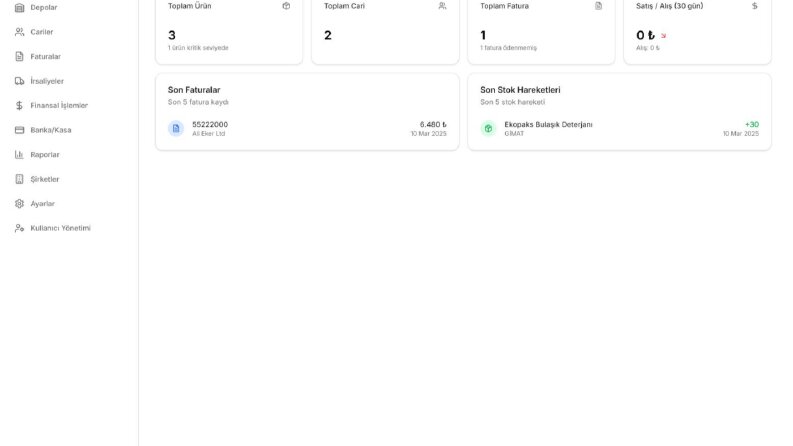Viewport: 793px width, 446px height.
Task: Click the Şirketler building icon
Action: pos(19,179)
